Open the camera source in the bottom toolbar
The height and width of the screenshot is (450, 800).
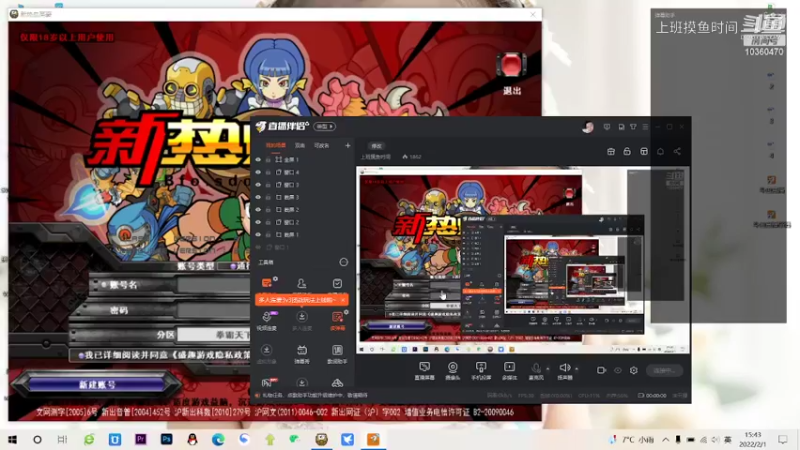(453, 371)
